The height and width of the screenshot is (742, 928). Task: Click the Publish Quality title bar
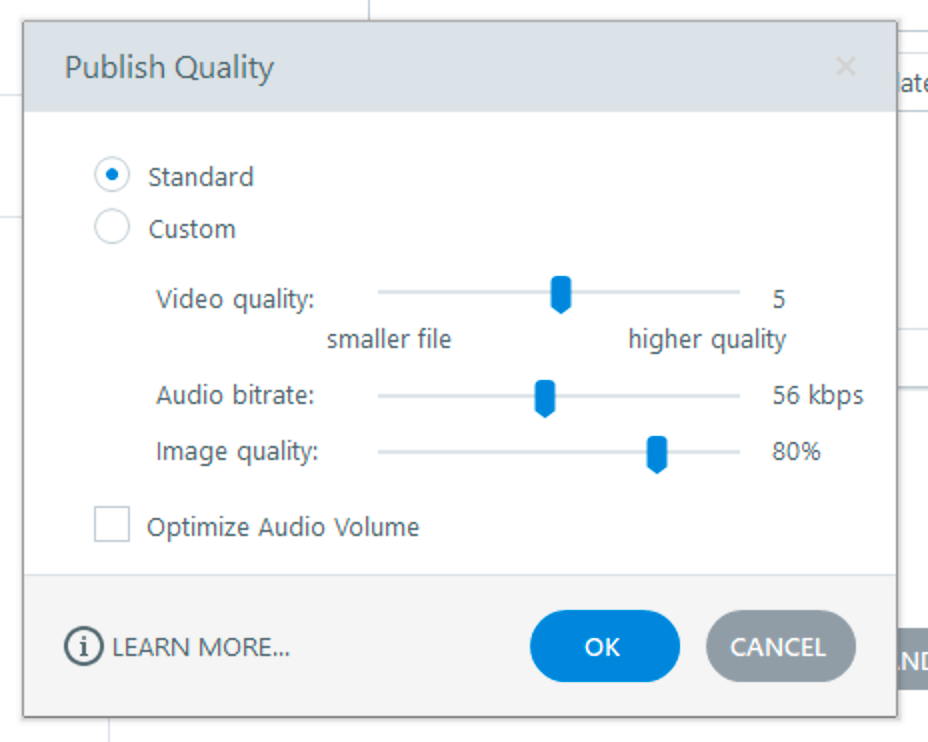tap(450, 68)
